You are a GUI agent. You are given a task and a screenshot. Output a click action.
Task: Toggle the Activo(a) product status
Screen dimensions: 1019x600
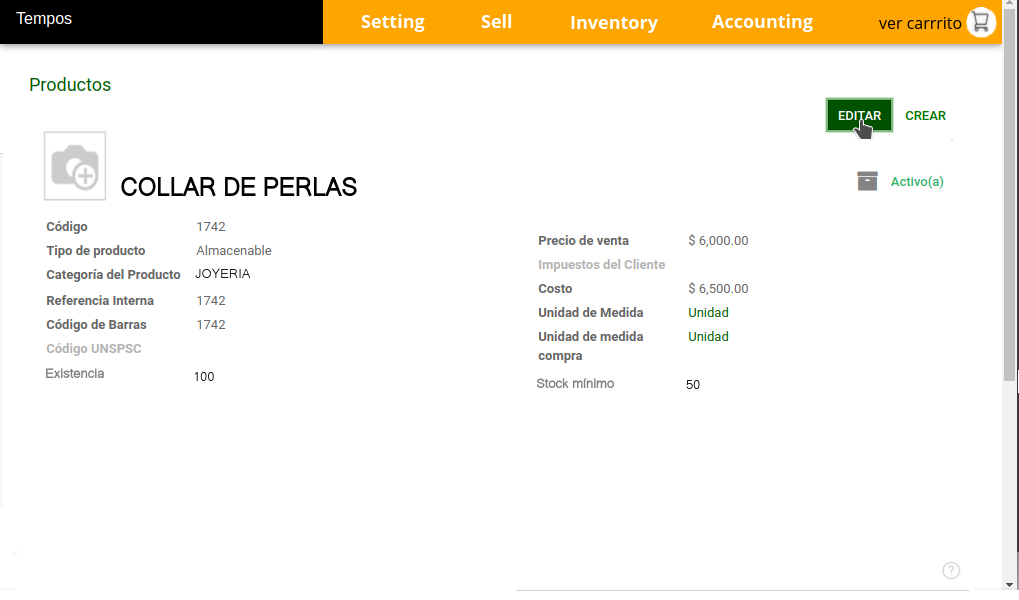pos(917,182)
